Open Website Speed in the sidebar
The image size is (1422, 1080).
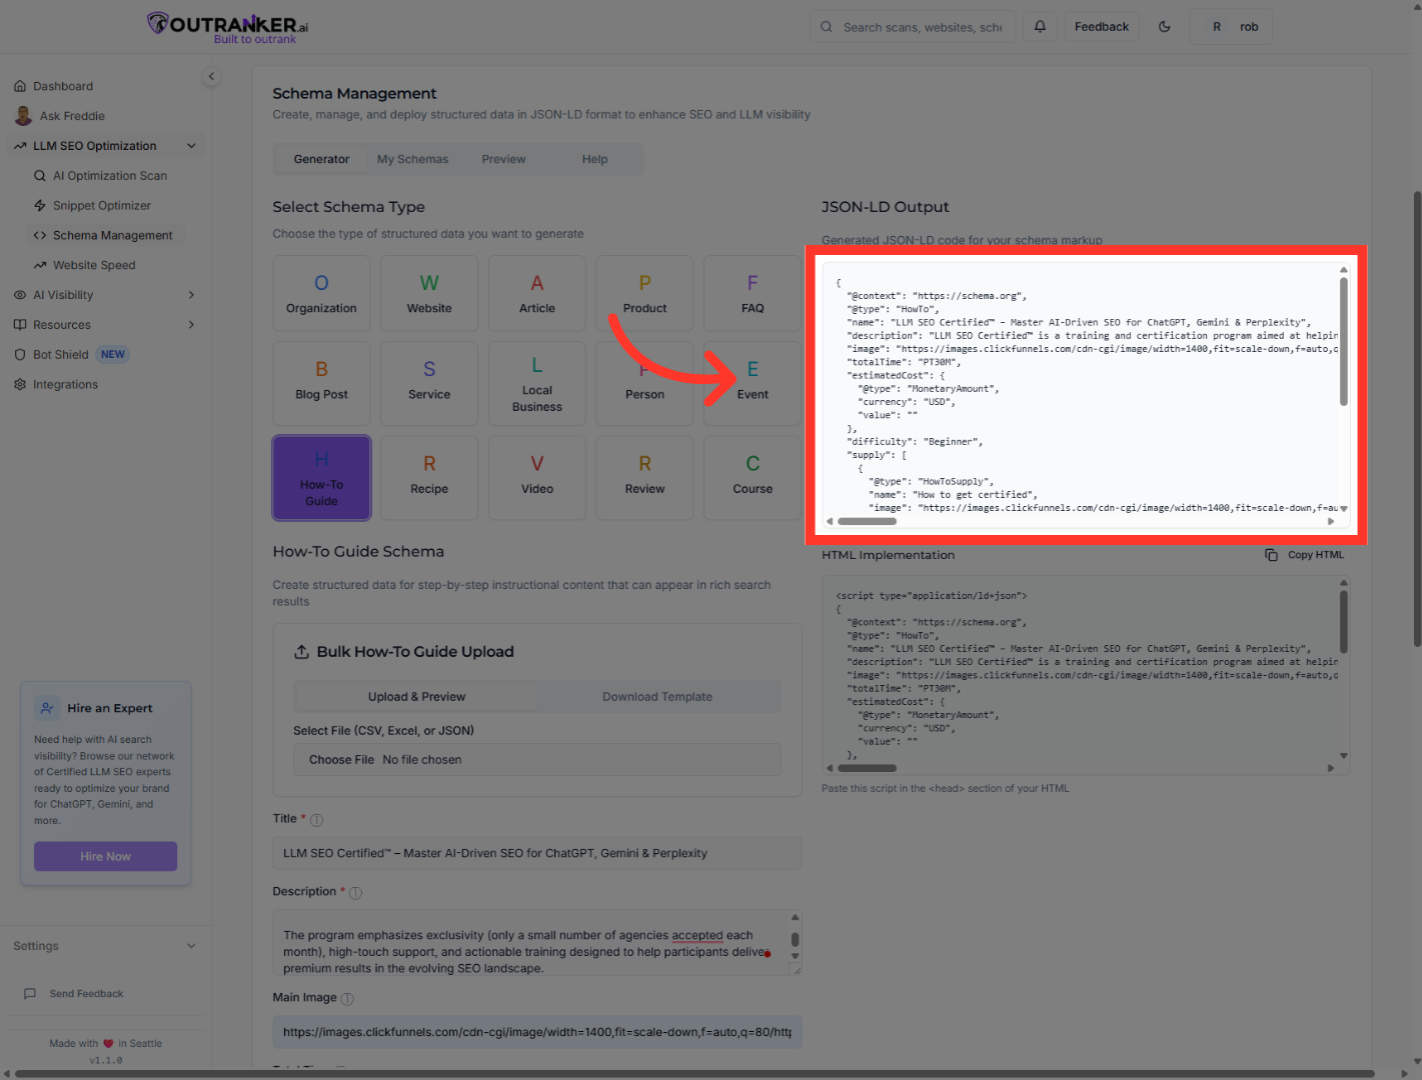point(94,264)
